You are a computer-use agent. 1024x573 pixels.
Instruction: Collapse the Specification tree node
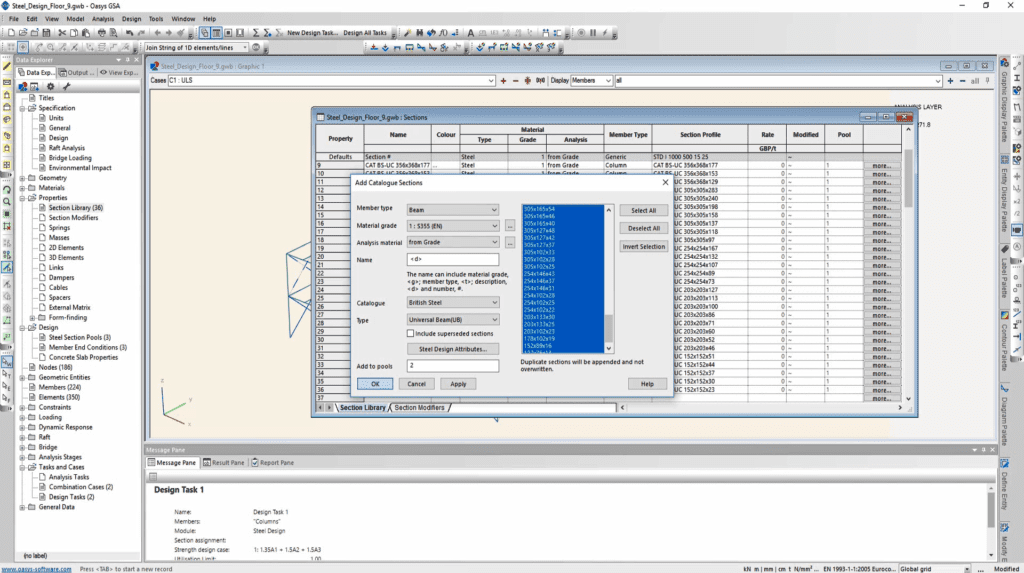click(x=22, y=108)
